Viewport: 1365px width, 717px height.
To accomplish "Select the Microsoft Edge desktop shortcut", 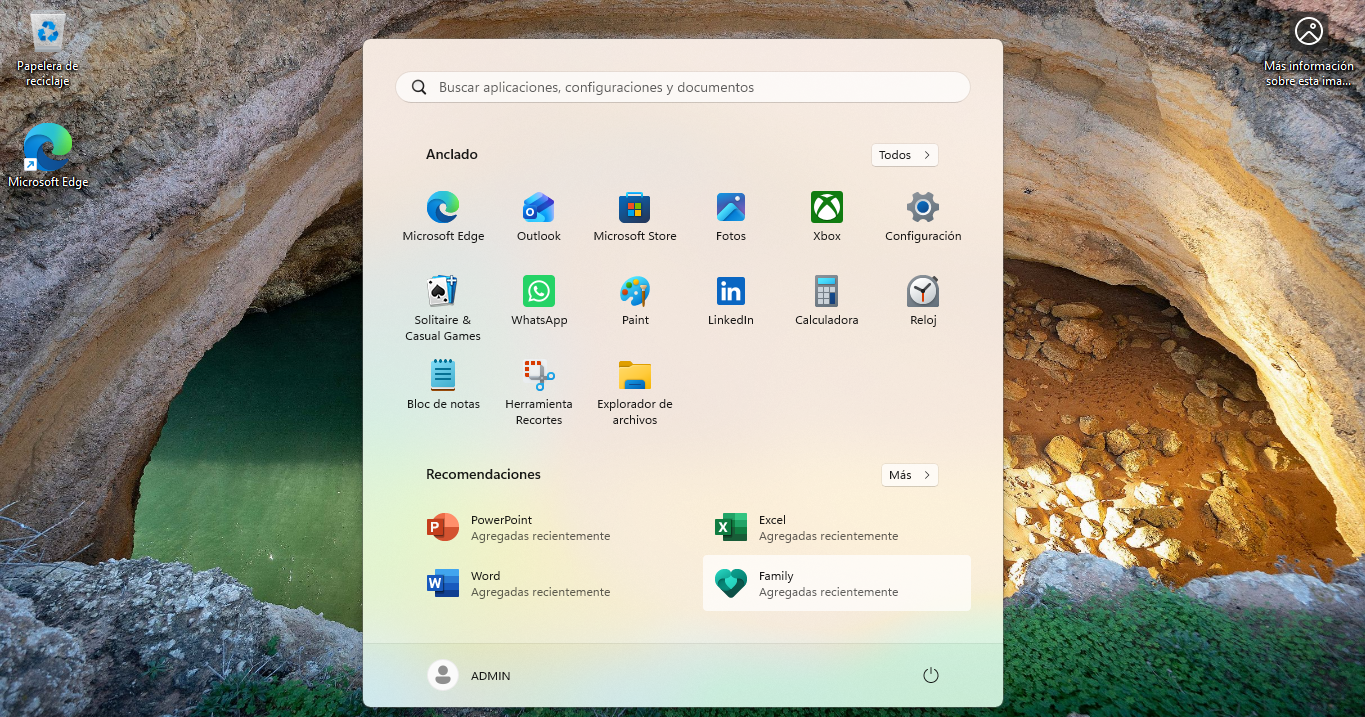I will 48,155.
